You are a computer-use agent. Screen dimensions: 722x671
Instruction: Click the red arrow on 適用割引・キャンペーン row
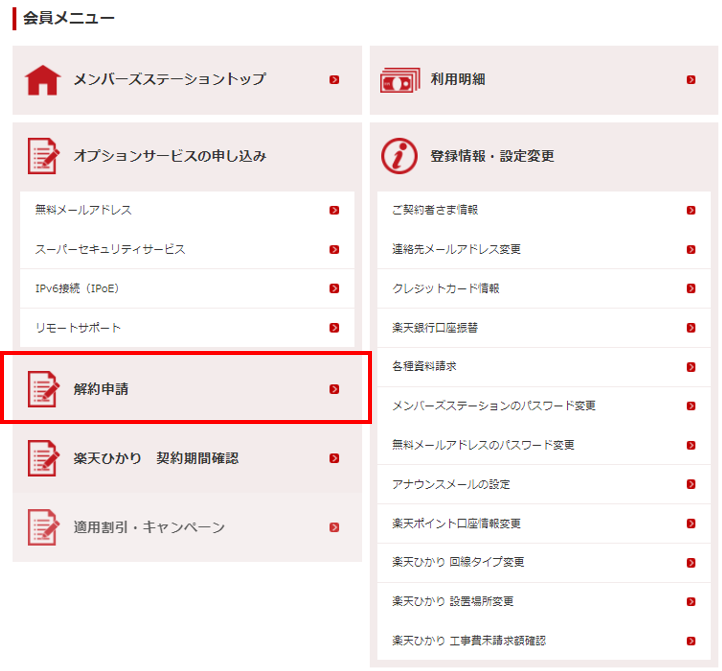334,527
